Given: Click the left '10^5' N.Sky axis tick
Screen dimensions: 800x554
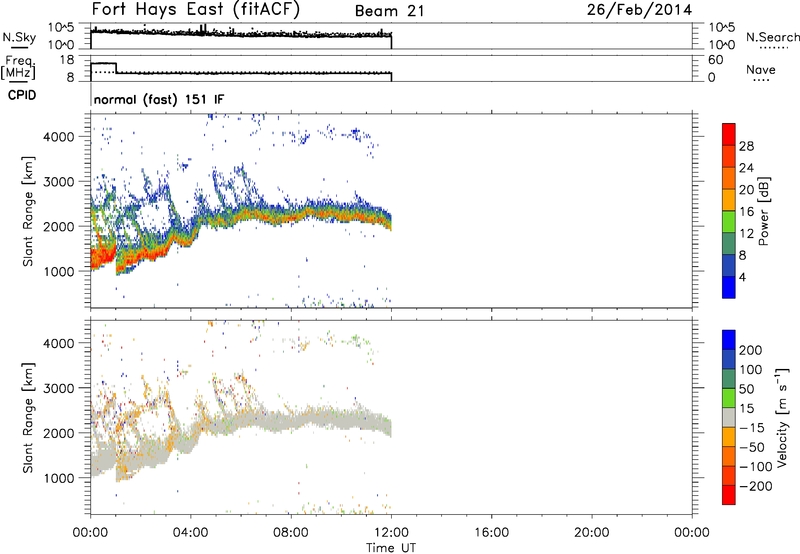Looking at the screenshot, I should (61, 28).
